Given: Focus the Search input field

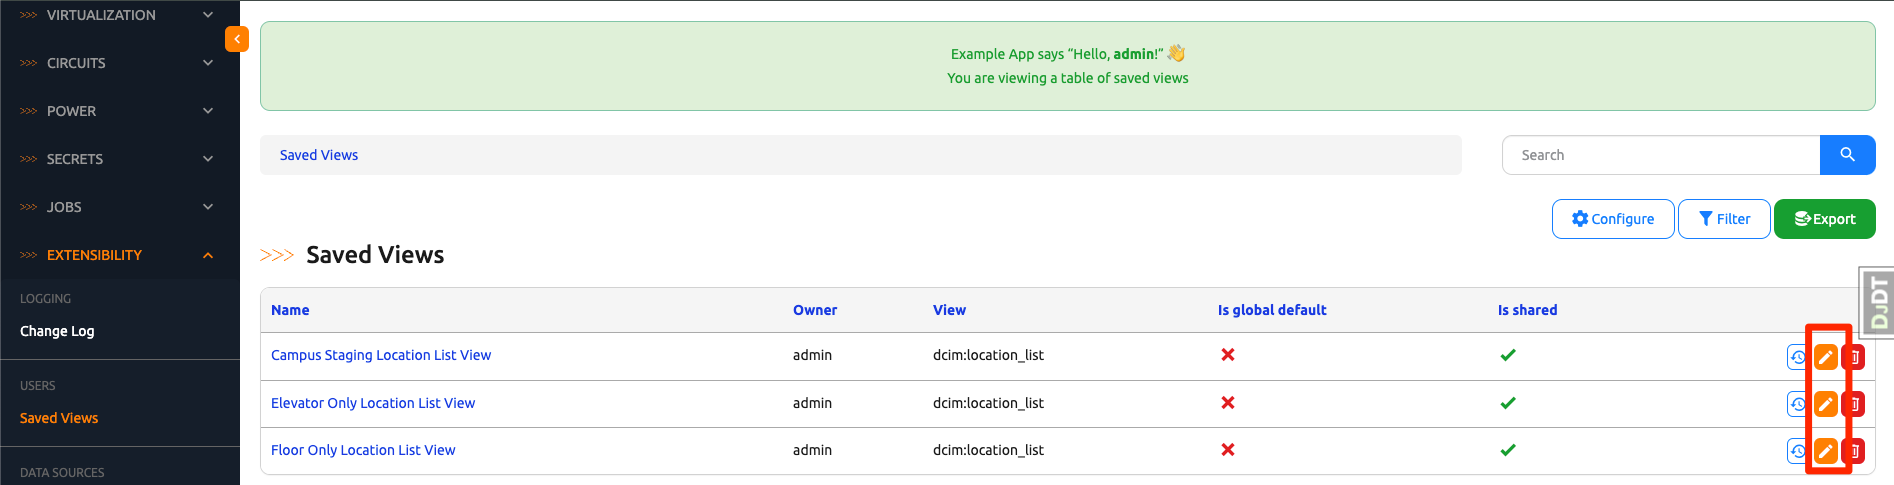Looking at the screenshot, I should (x=1660, y=155).
